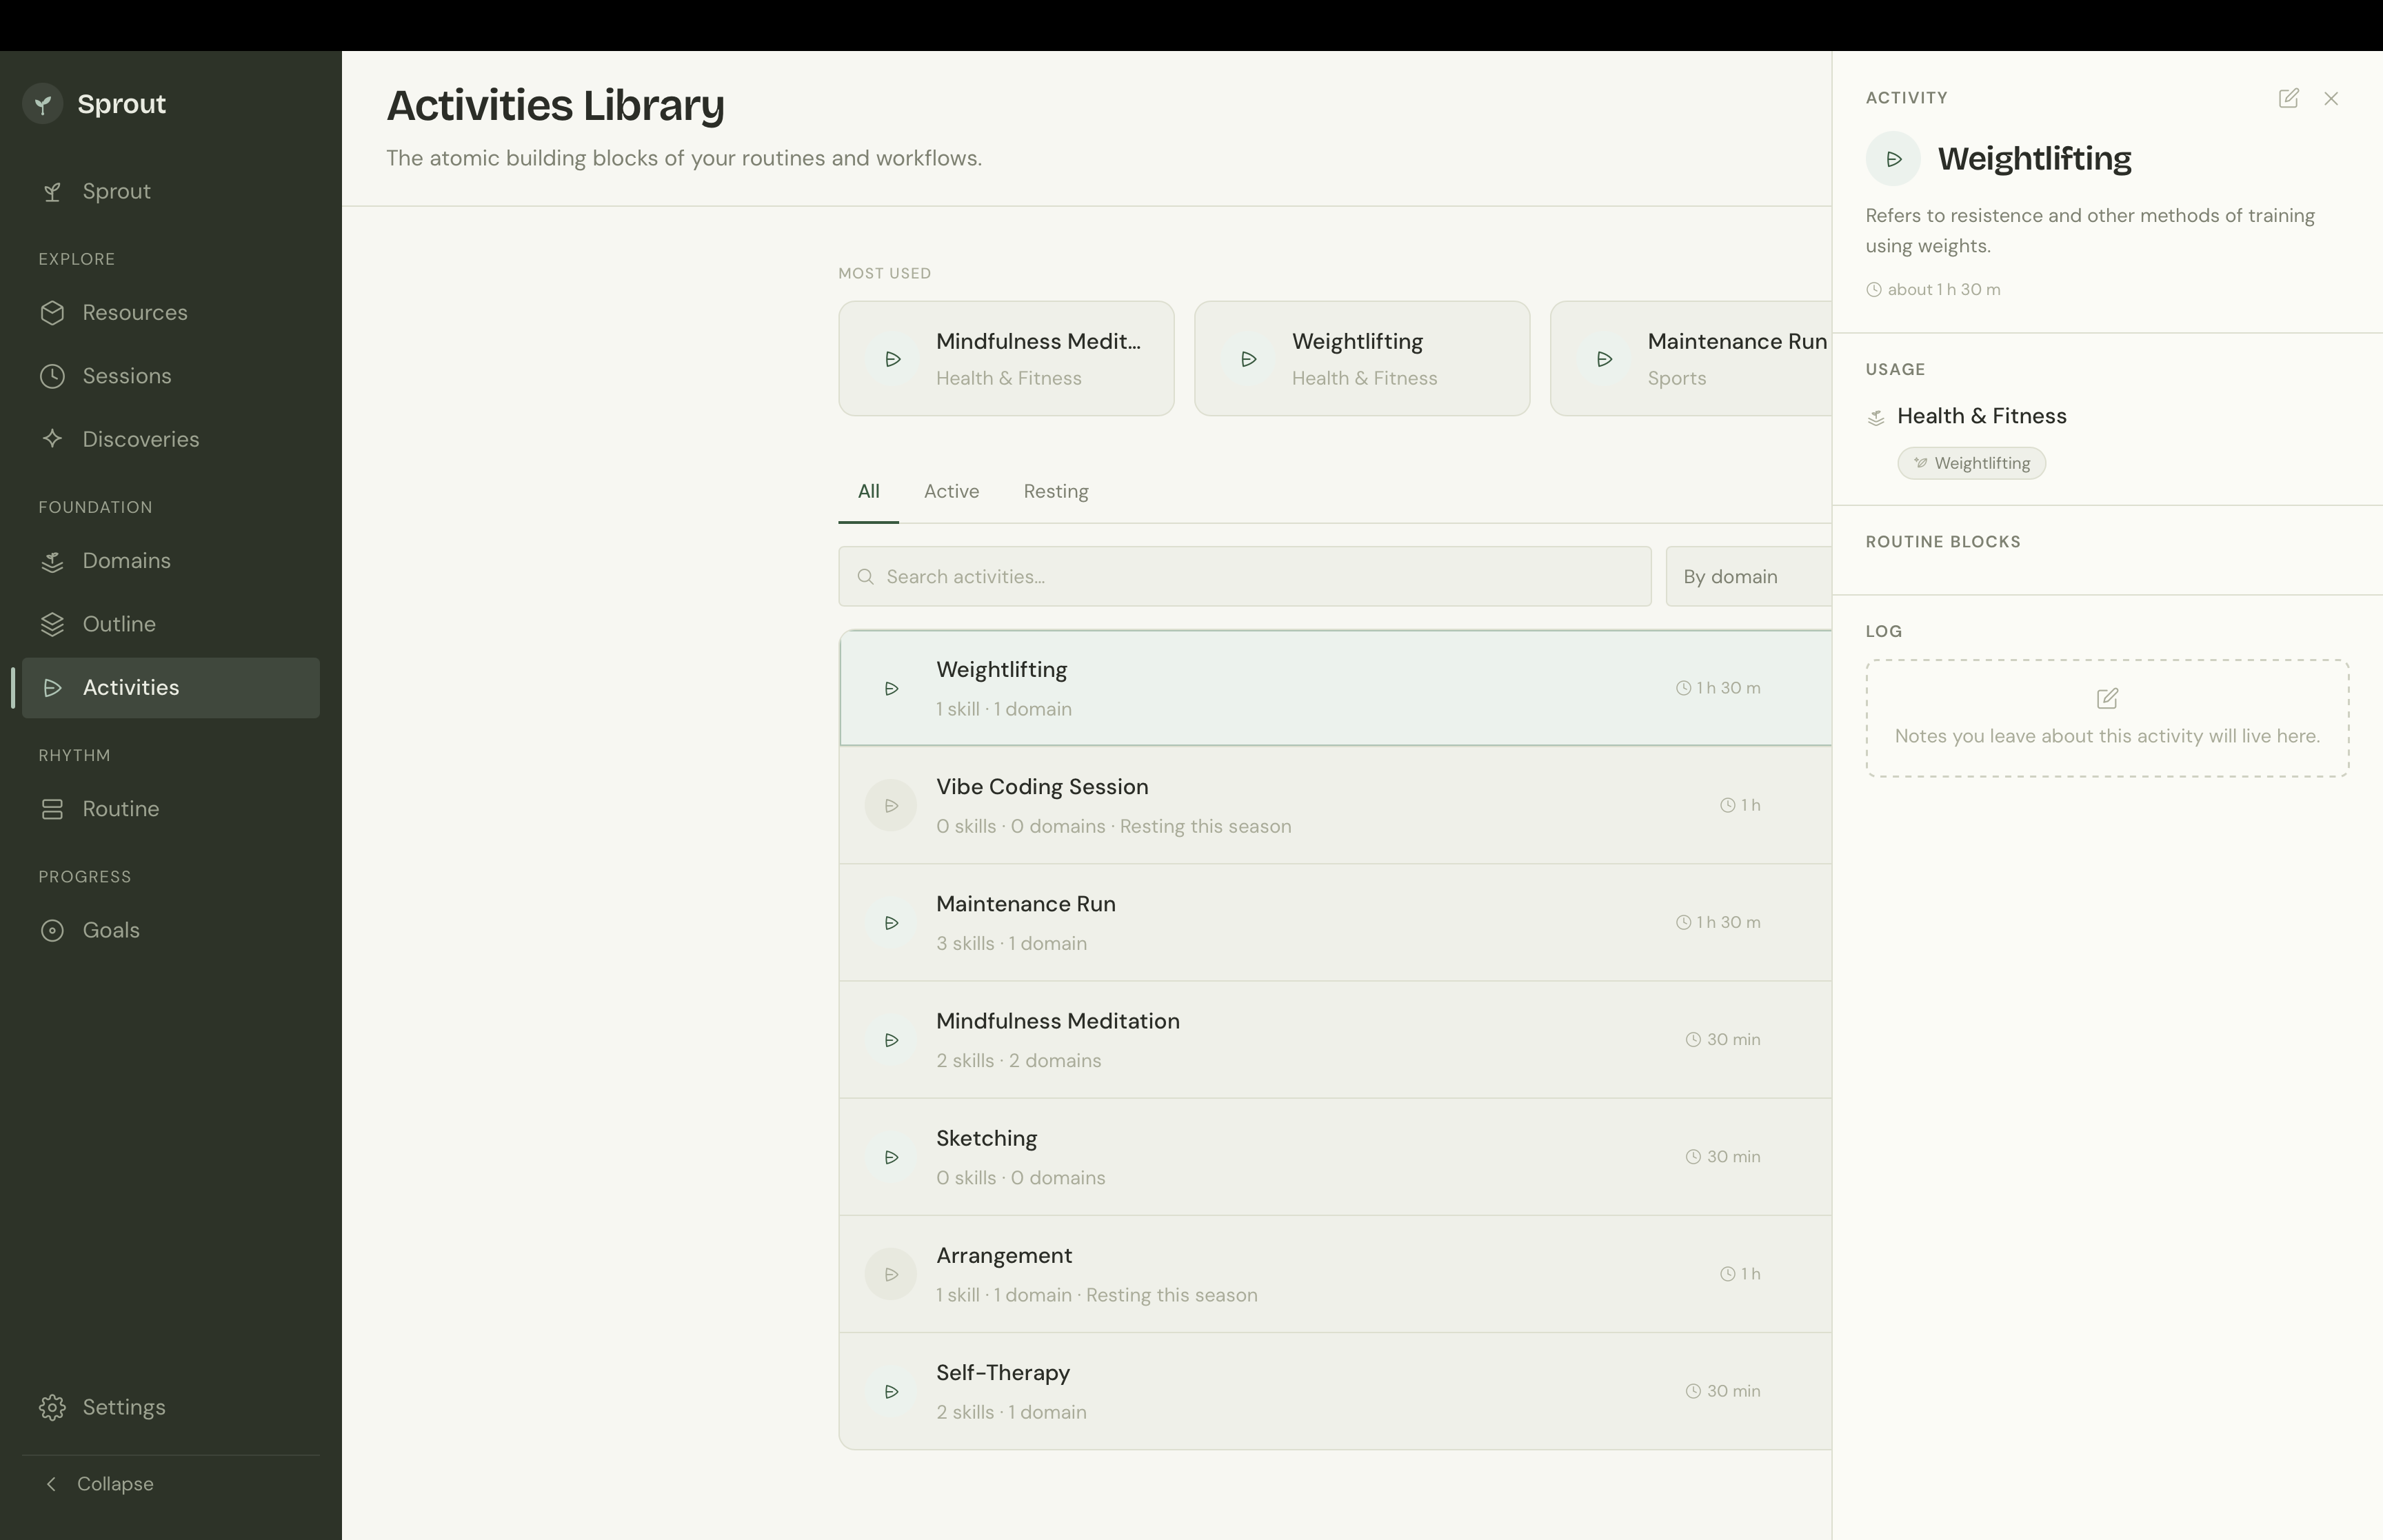Screen dimensions: 2383x1540
Task: Collapse the sidebar
Action: pos(171,1484)
